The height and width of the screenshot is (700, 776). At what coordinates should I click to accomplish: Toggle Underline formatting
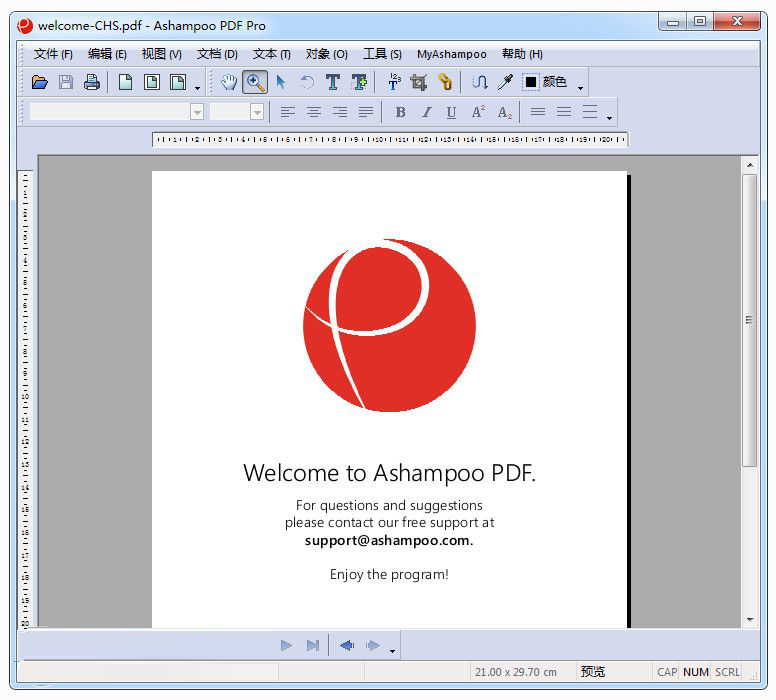point(451,112)
